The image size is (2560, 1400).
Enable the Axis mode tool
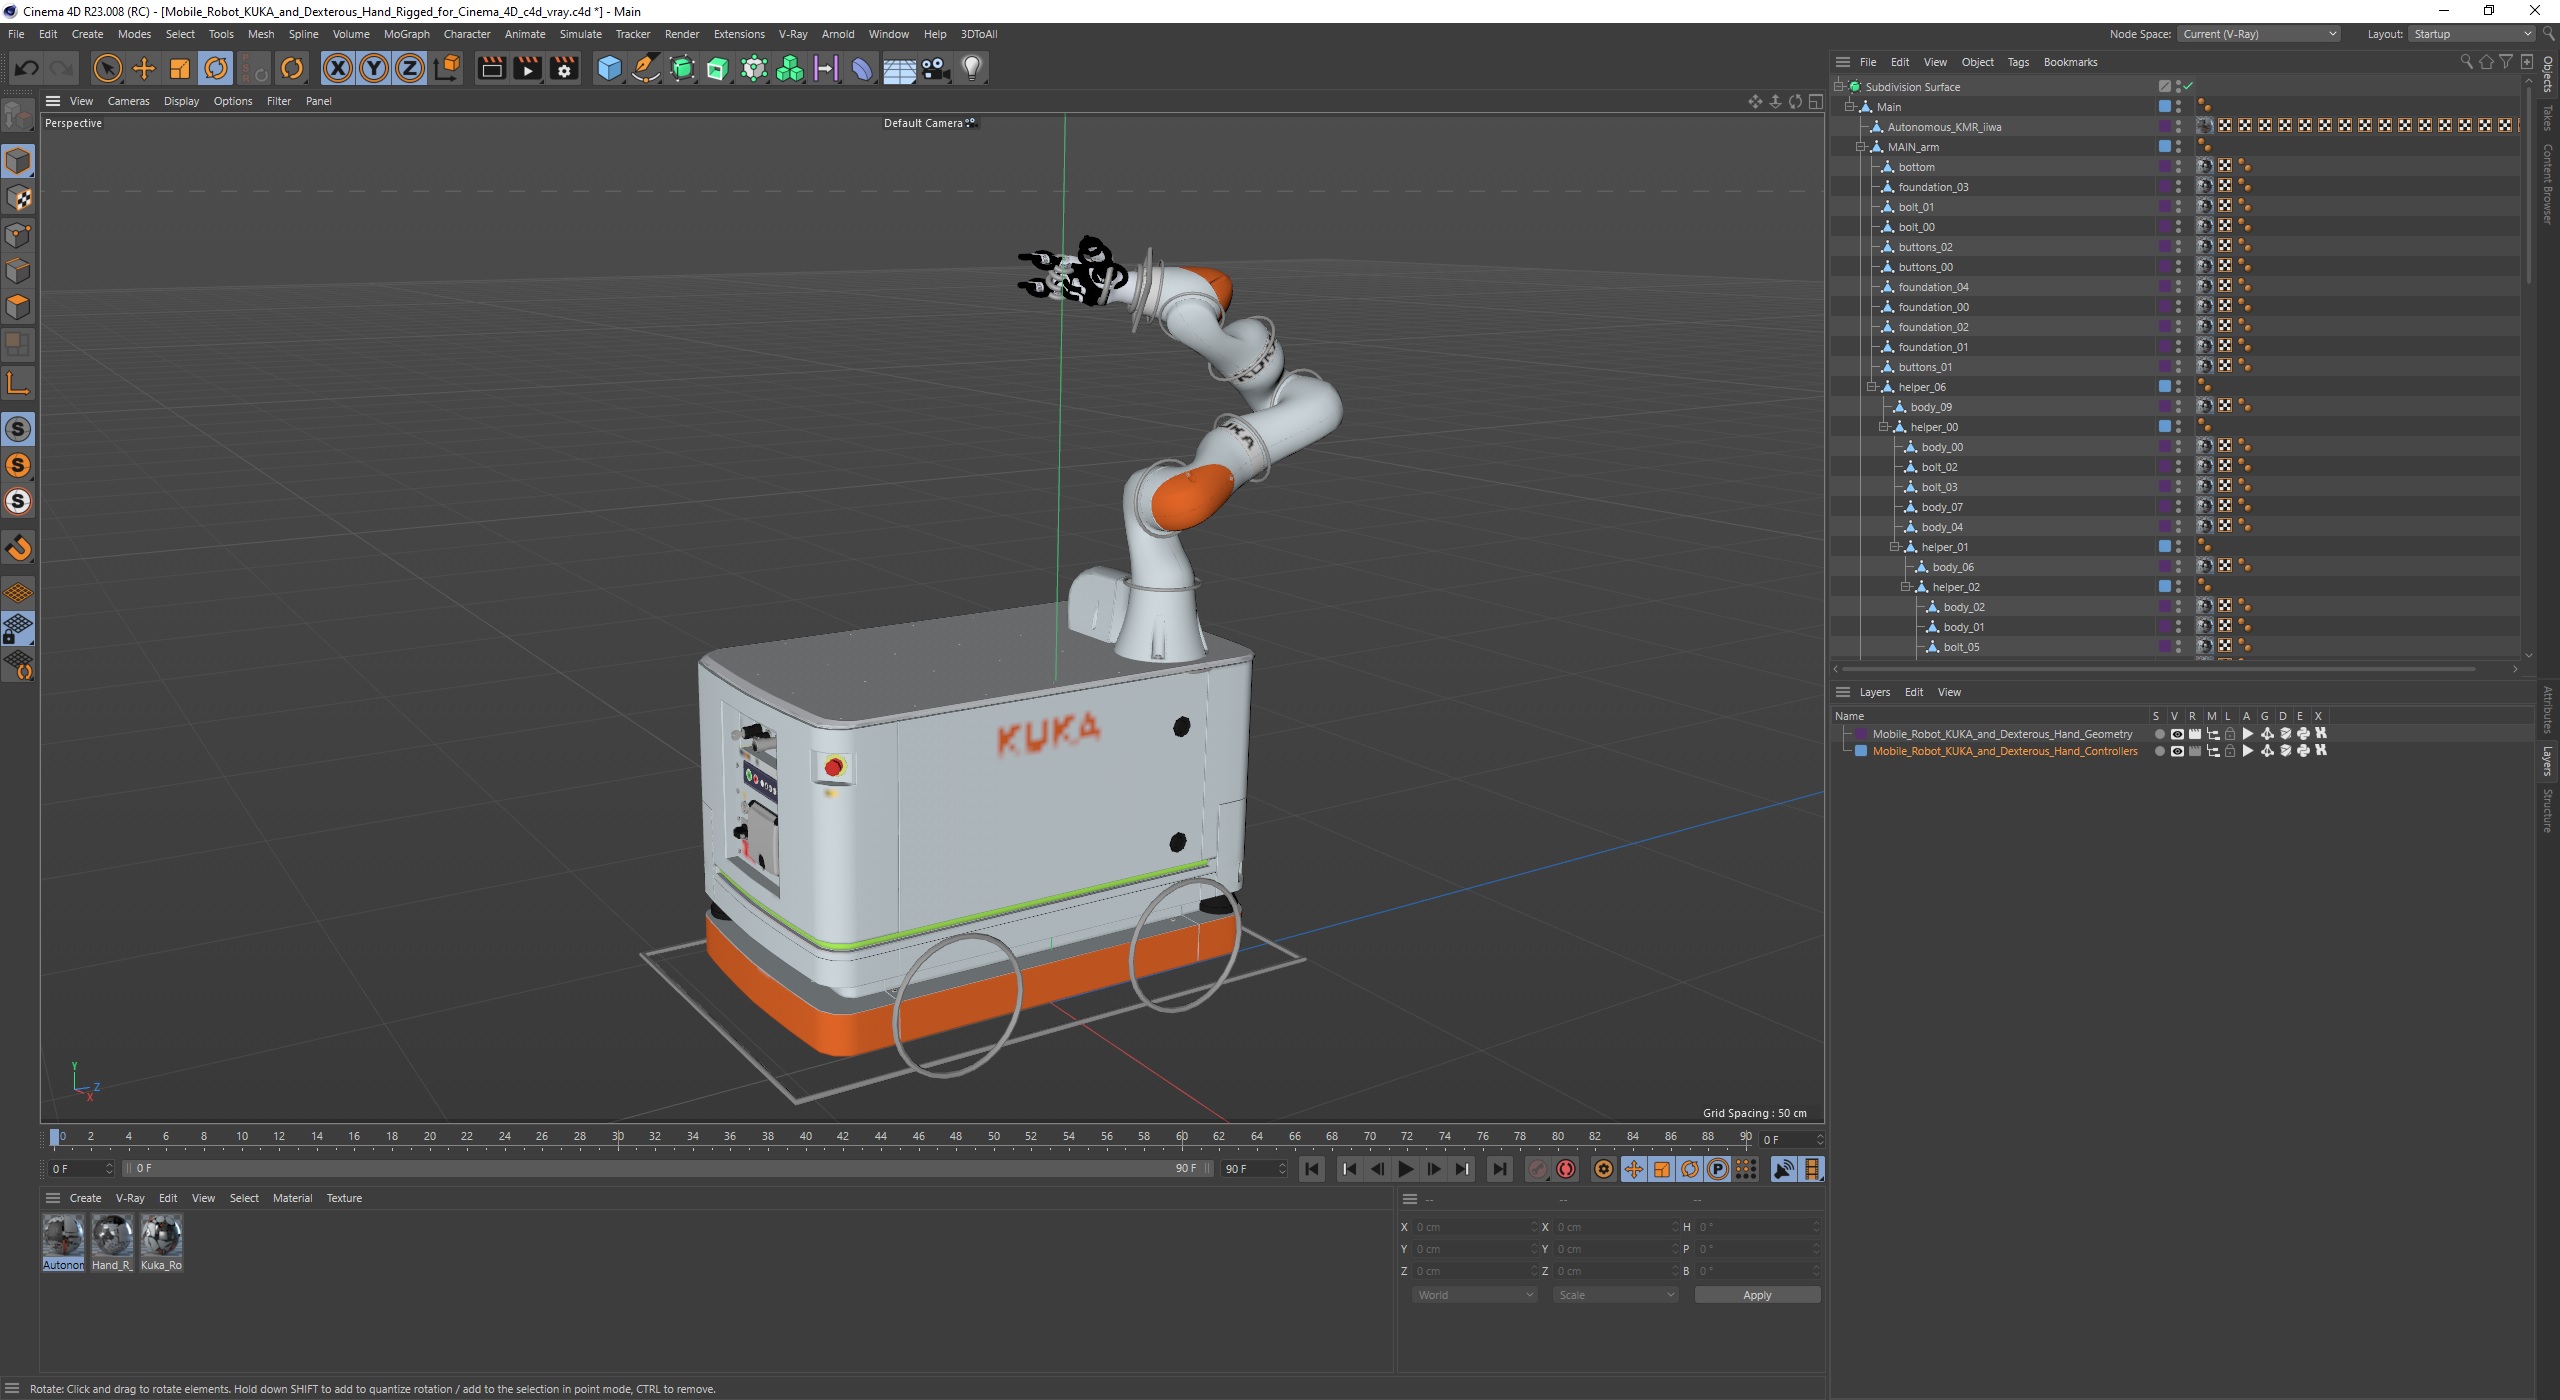point(18,383)
